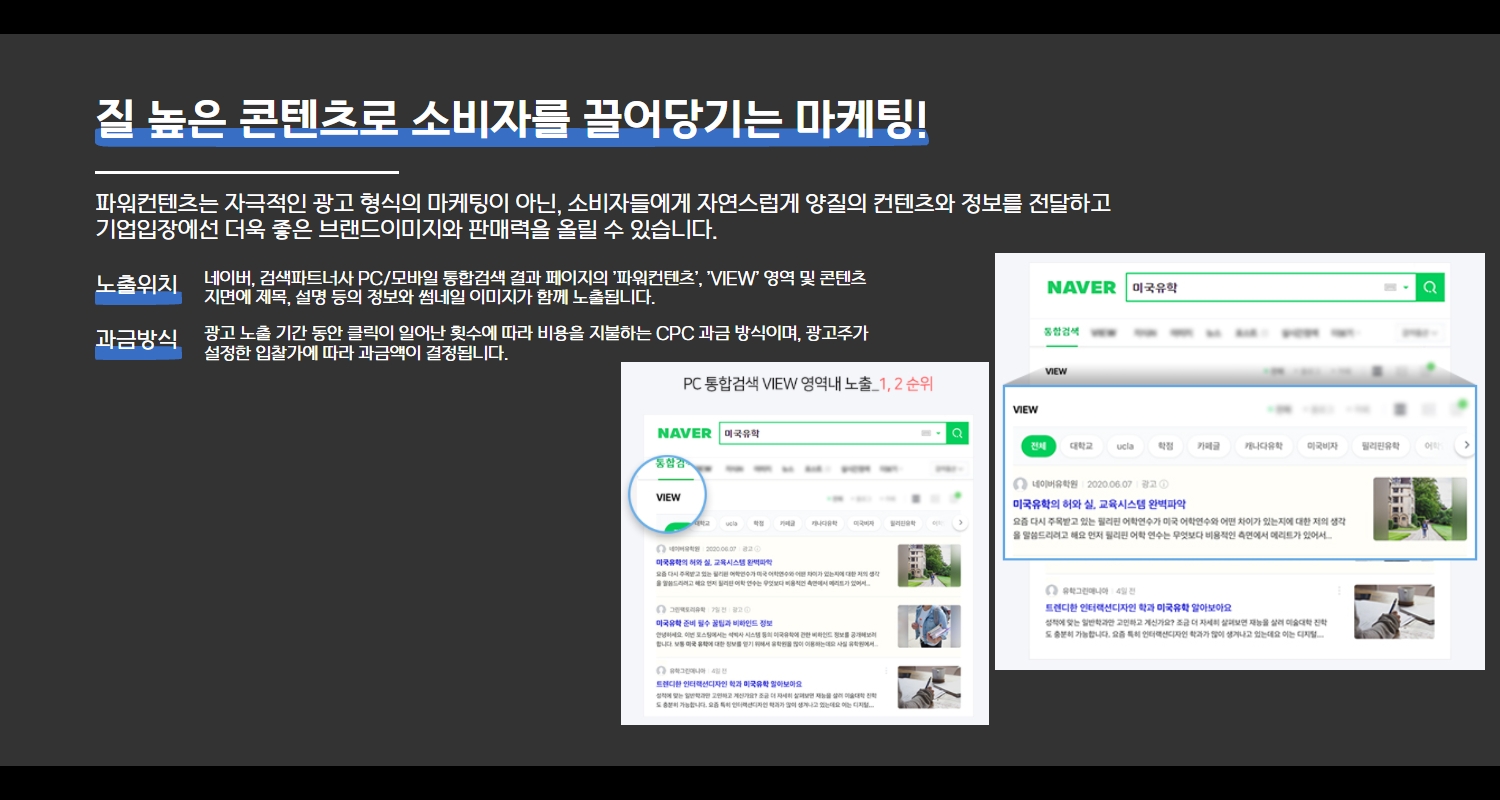The height and width of the screenshot is (800, 1500).
Task: Click the NAVER logo in the enlarged screenshot
Action: coord(1081,288)
